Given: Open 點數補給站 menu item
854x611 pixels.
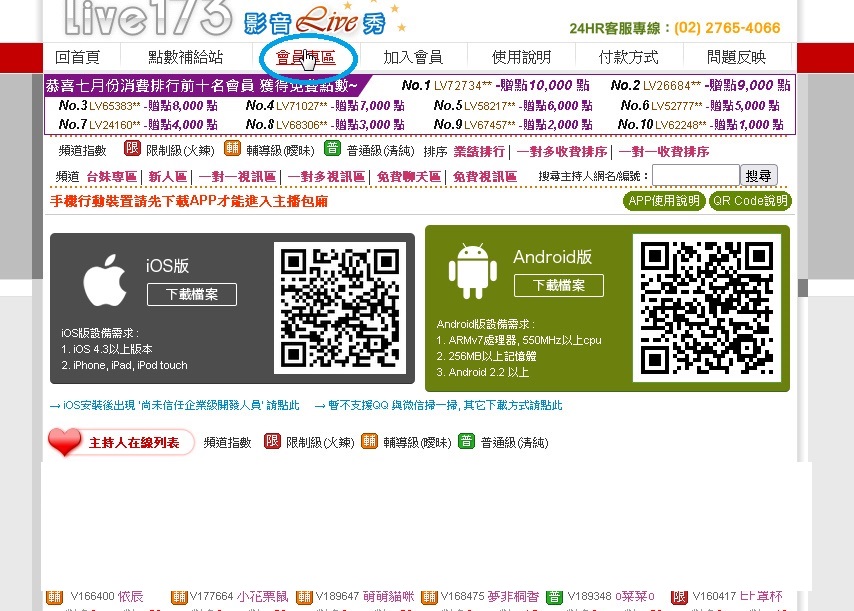Looking at the screenshot, I should [x=186, y=57].
